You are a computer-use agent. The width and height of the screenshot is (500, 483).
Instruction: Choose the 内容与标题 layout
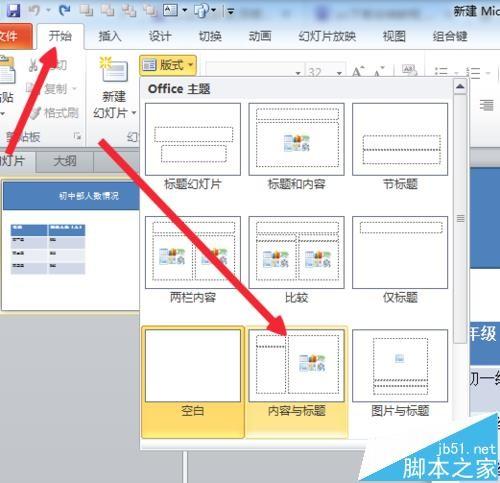pos(296,382)
